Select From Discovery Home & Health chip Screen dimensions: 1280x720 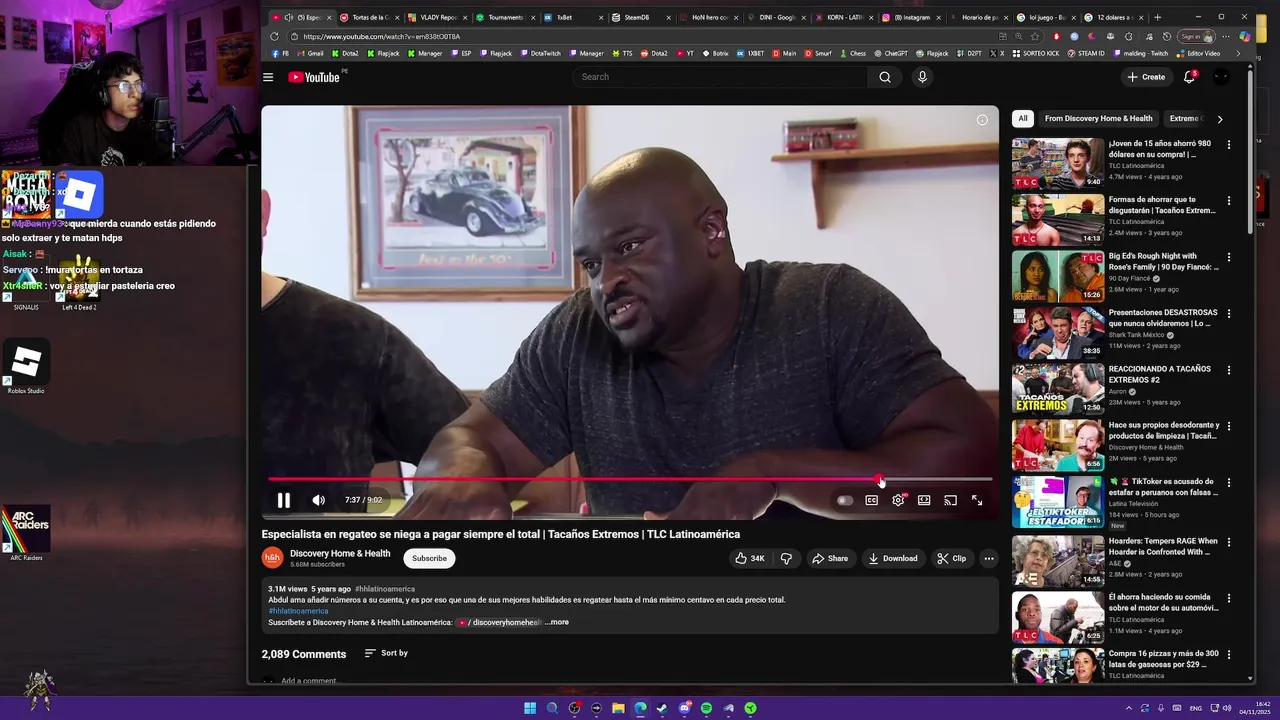coord(1099,118)
